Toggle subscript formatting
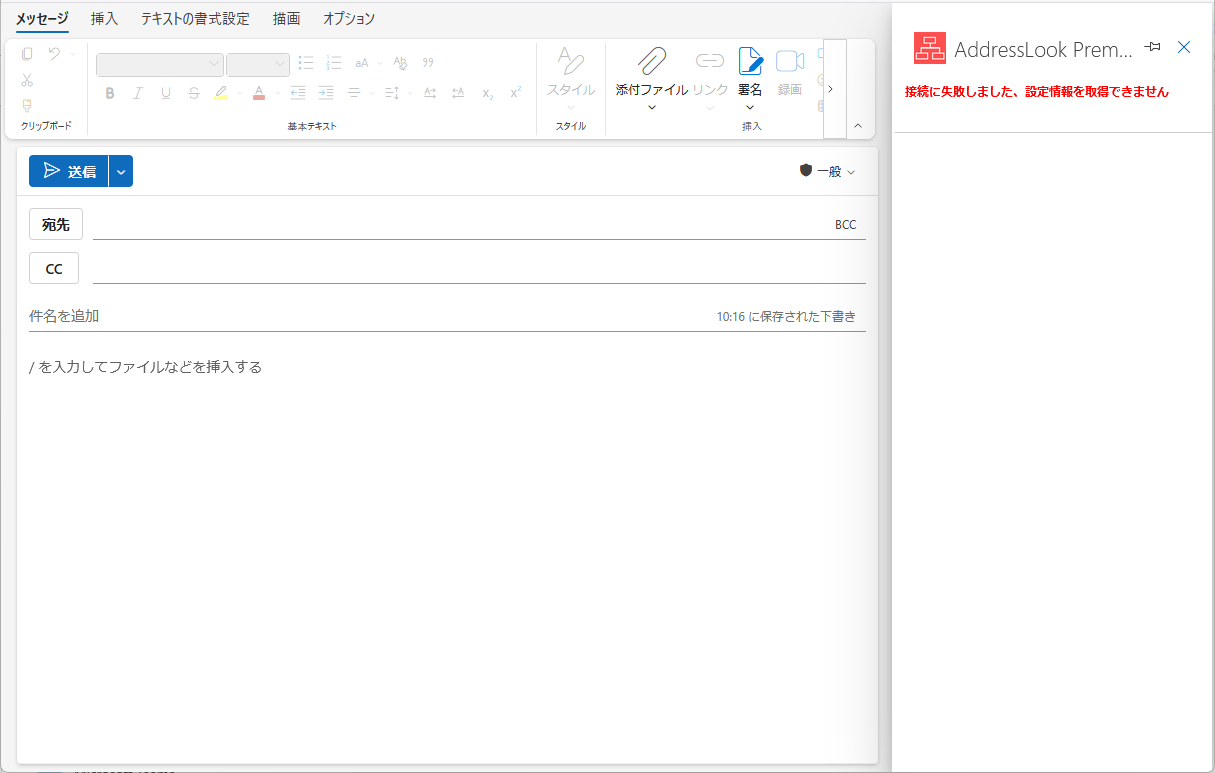 pyautogui.click(x=487, y=93)
